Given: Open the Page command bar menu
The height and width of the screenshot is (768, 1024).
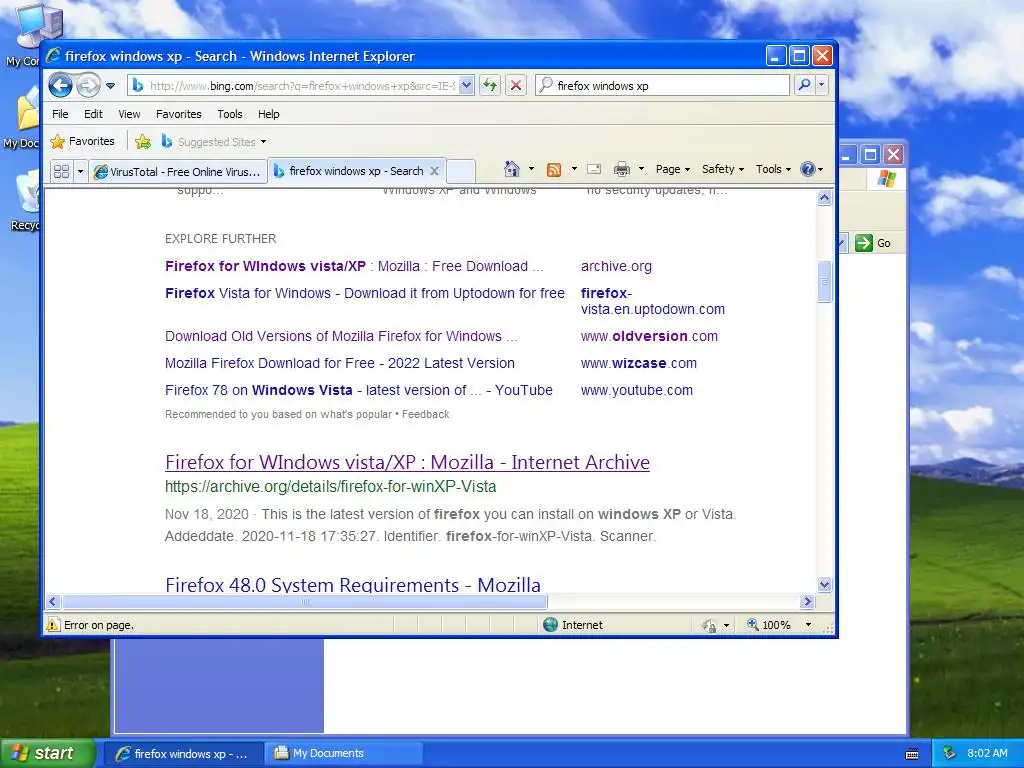Looking at the screenshot, I should (x=673, y=169).
